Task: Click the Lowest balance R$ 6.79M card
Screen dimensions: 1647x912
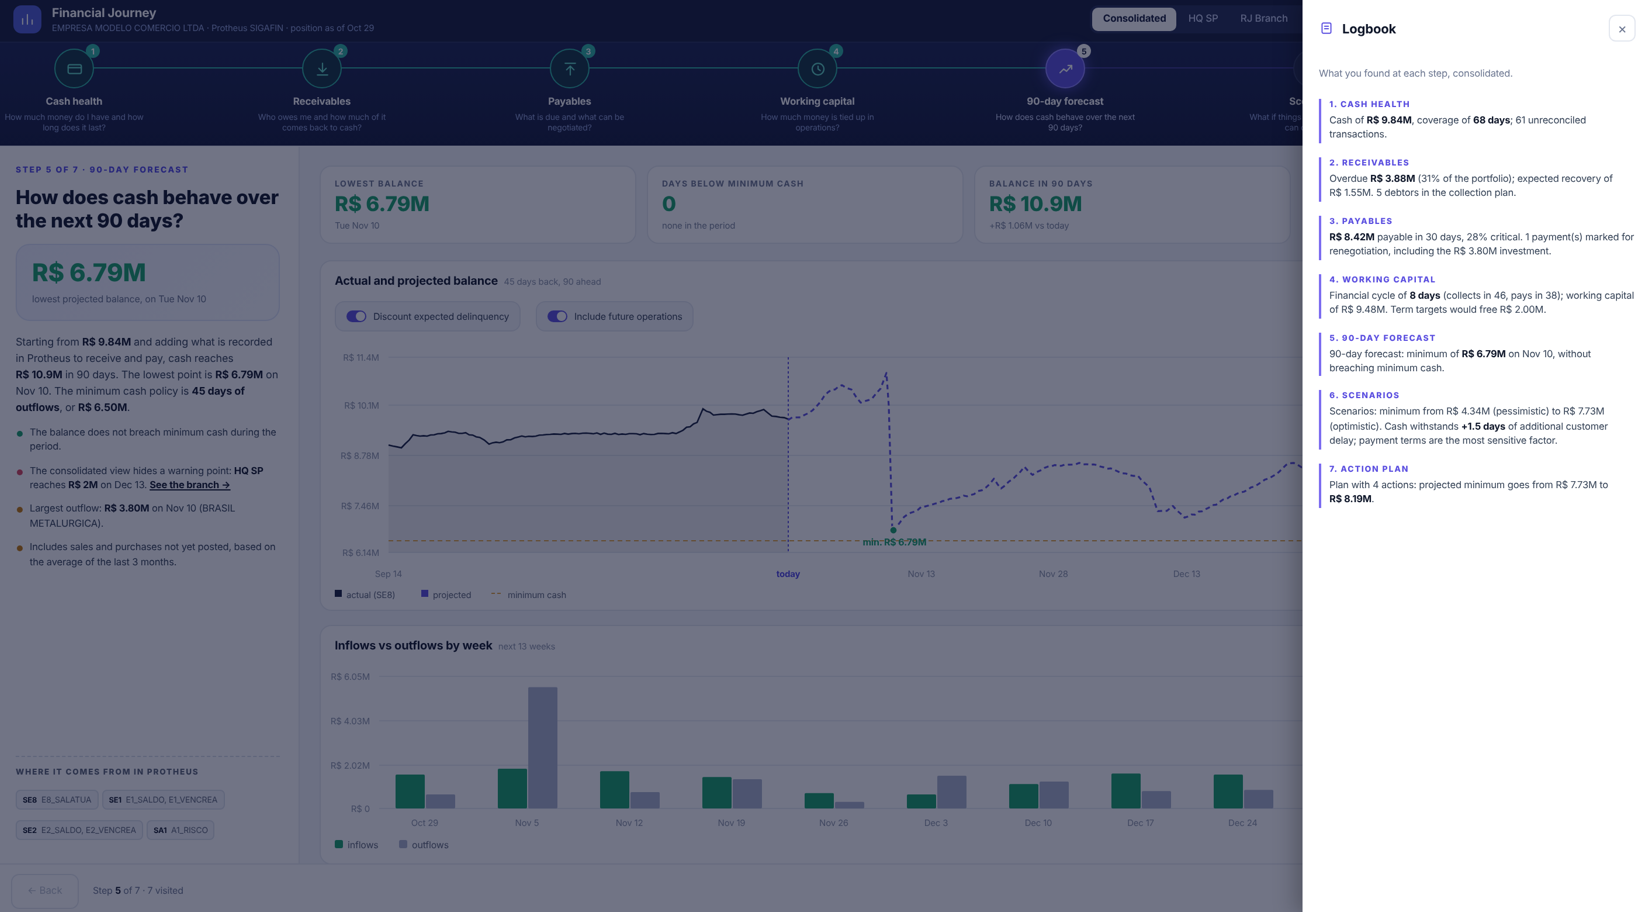Action: click(478, 205)
